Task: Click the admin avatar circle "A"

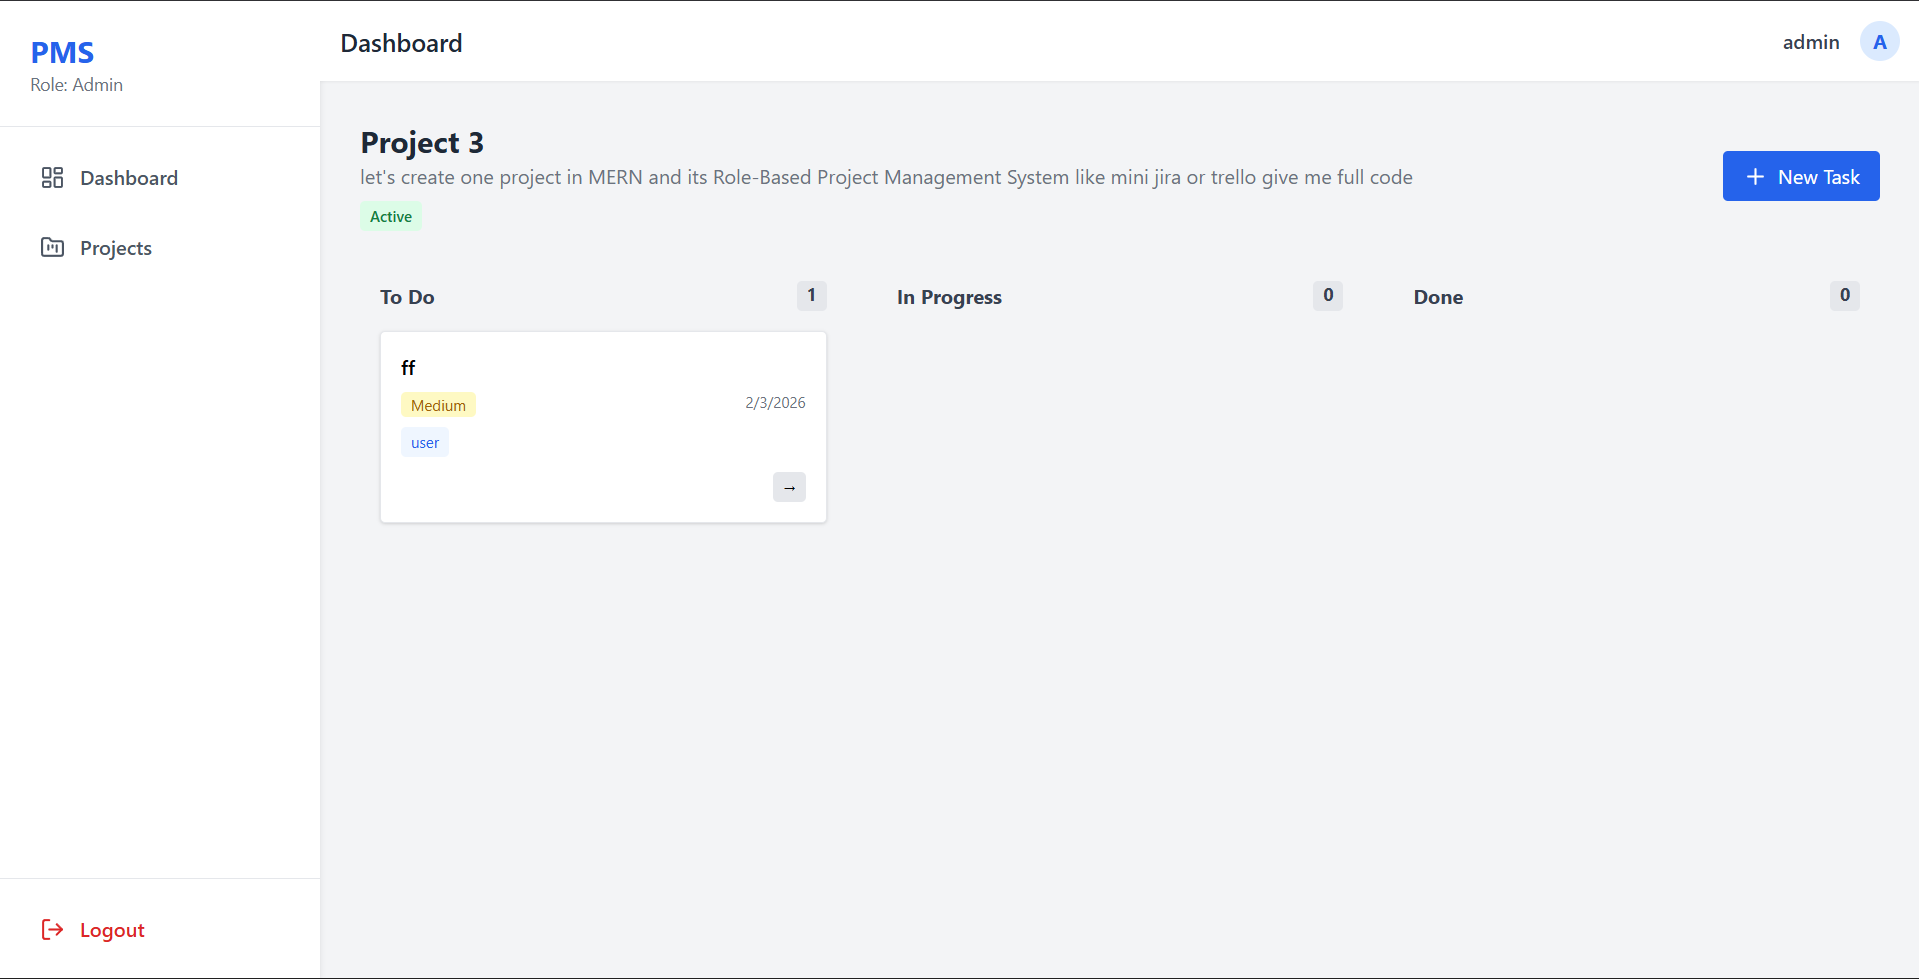Action: (x=1879, y=42)
